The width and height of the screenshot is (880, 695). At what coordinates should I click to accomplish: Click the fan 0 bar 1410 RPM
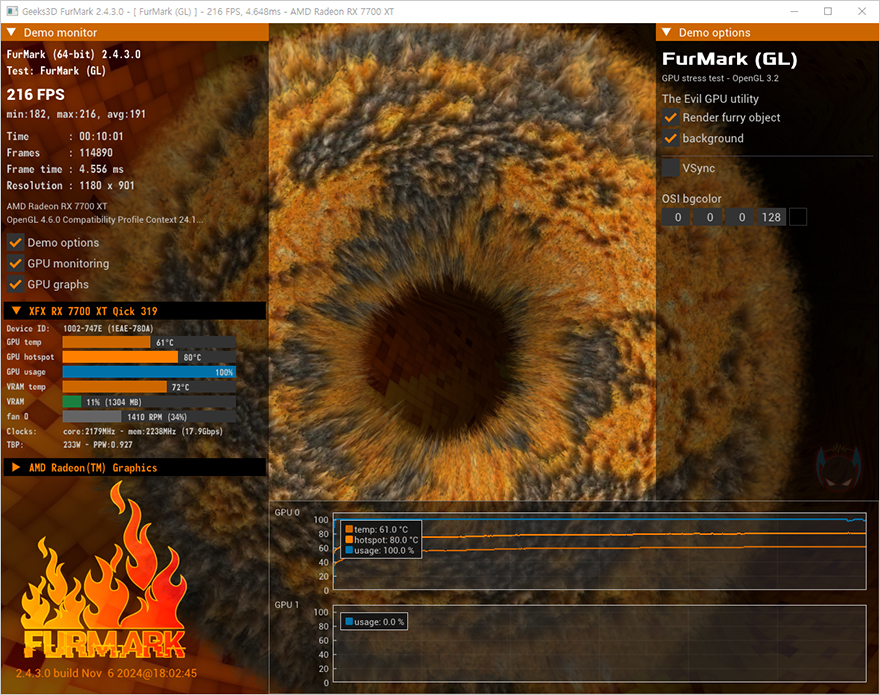pyautogui.click(x=149, y=417)
